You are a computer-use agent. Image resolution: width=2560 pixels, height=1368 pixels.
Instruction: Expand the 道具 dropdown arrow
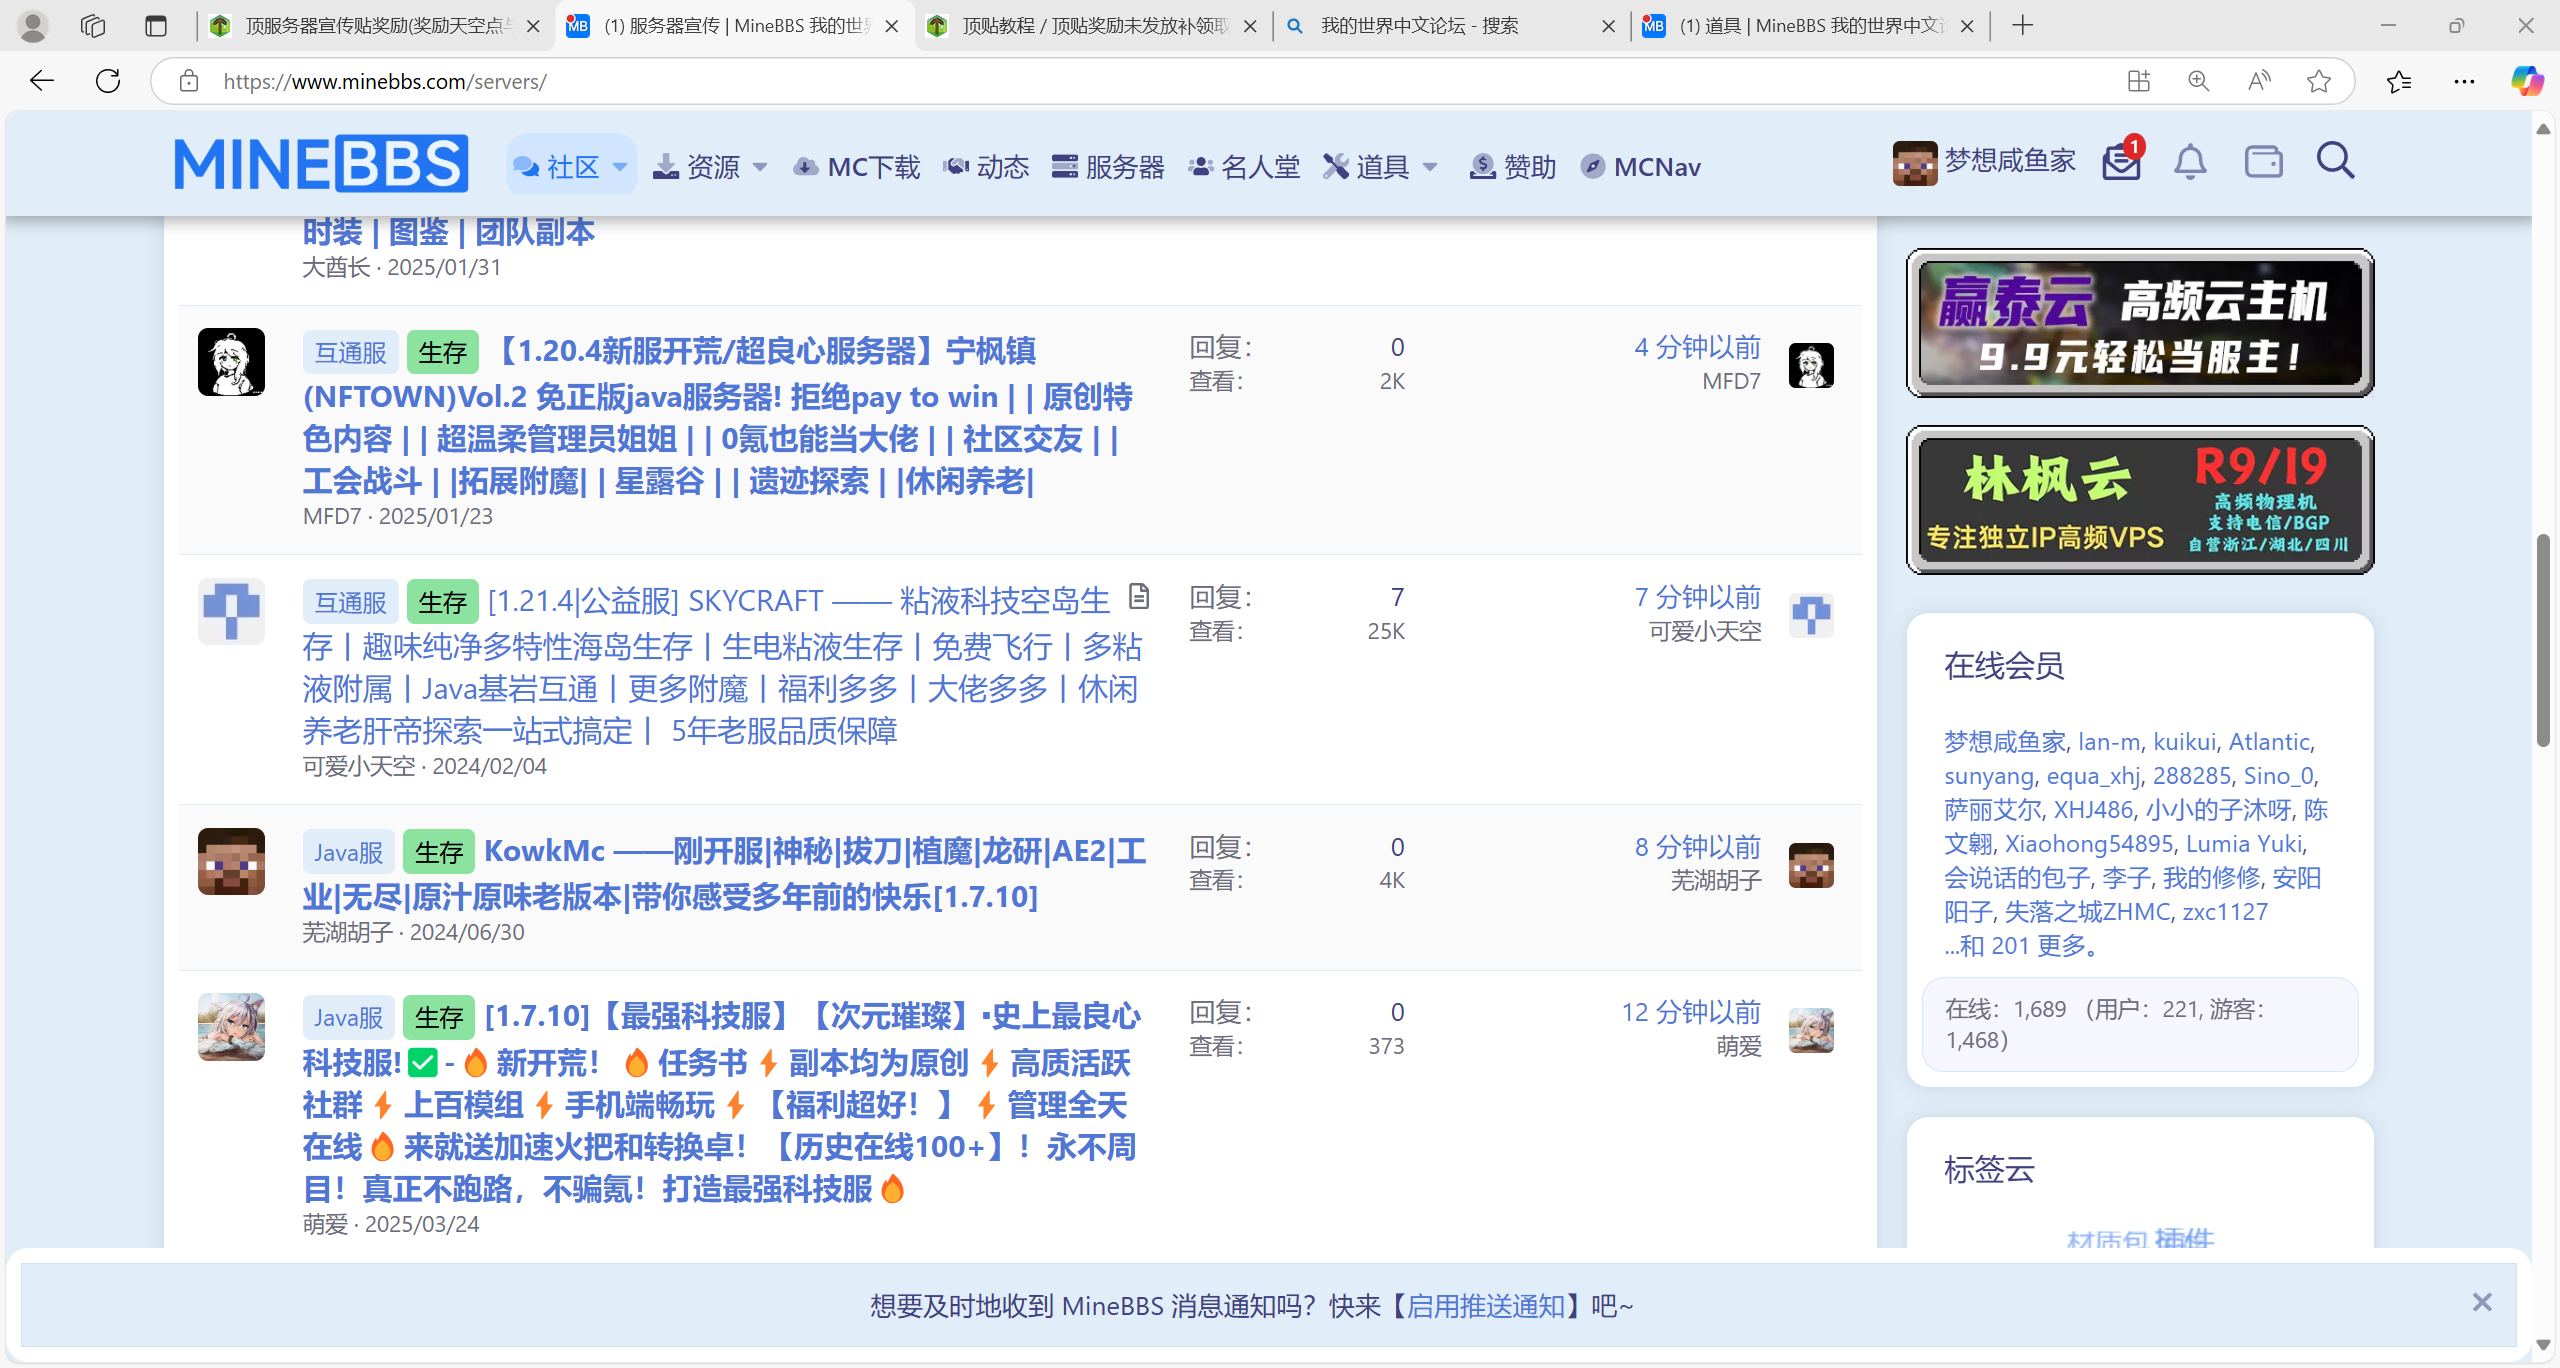pyautogui.click(x=1430, y=167)
